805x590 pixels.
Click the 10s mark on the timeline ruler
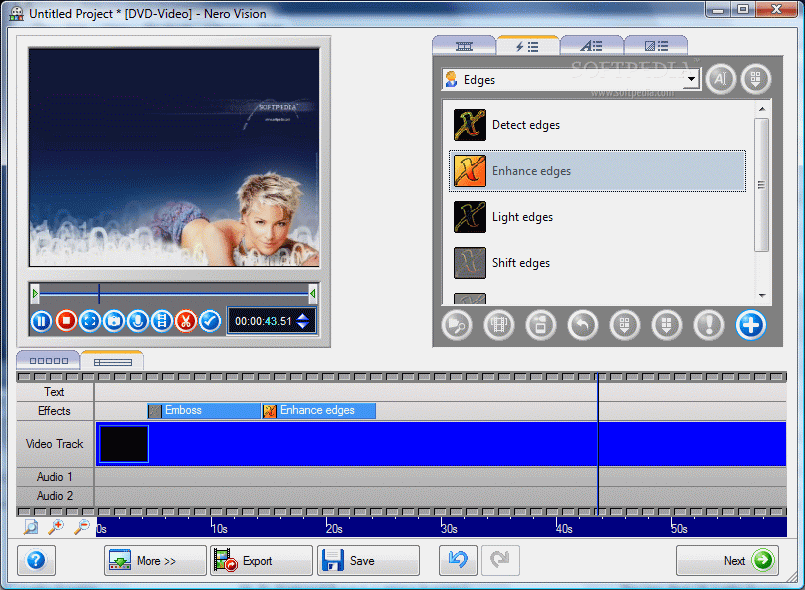pyautogui.click(x=218, y=528)
